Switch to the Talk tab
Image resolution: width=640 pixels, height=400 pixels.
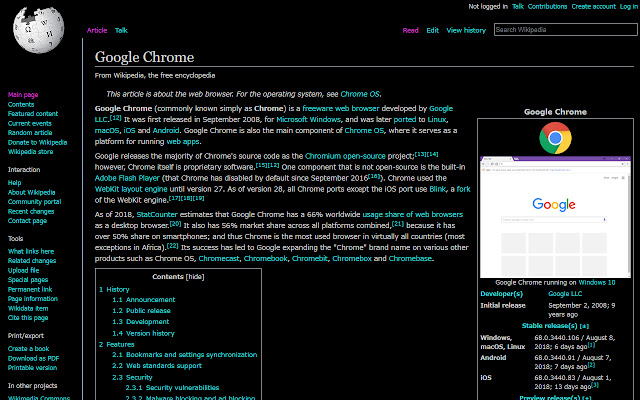[121, 31]
